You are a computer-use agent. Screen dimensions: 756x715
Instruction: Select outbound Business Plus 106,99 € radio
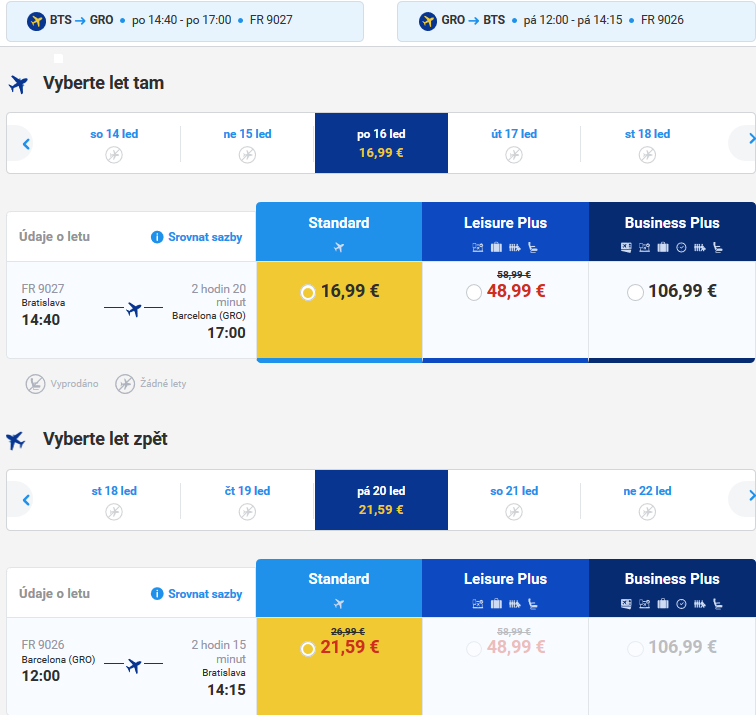tap(635, 292)
